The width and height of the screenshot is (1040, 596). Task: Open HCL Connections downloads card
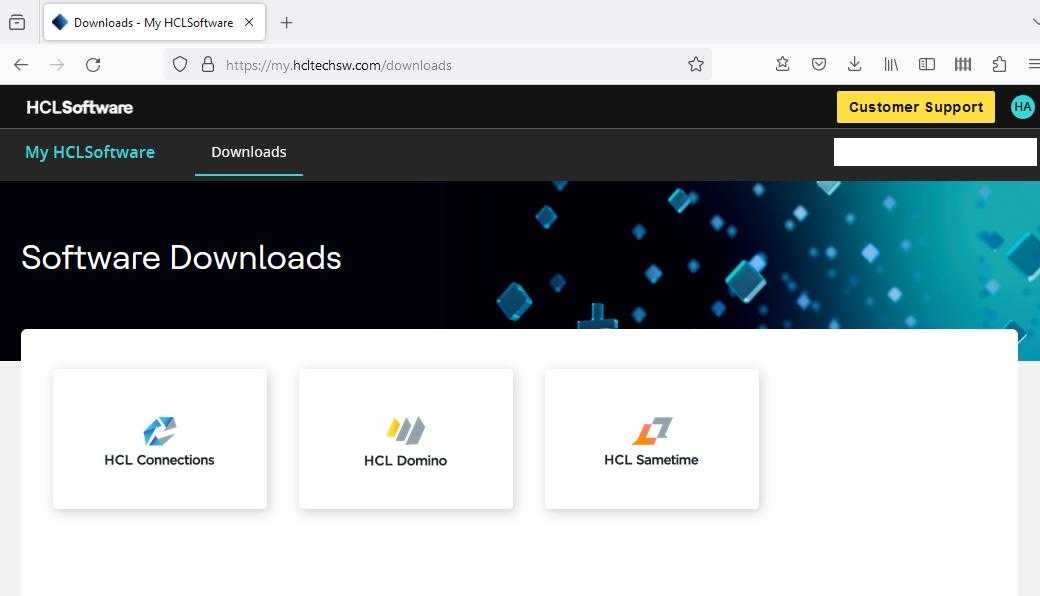click(x=160, y=439)
